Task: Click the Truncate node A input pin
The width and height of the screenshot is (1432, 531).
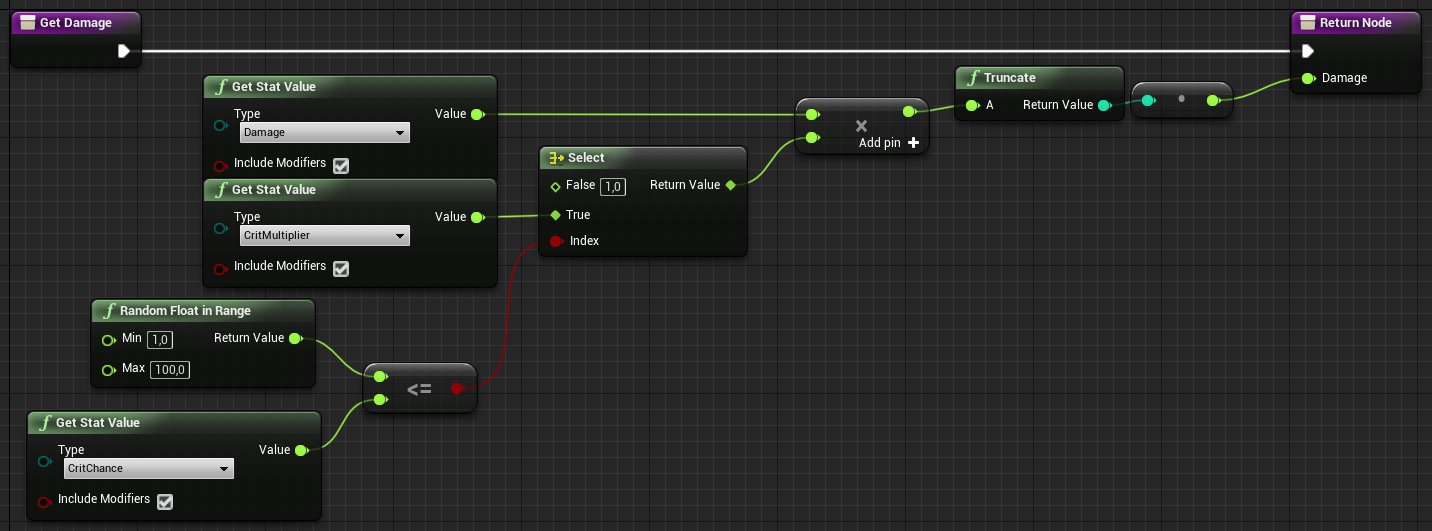Action: coord(972,105)
